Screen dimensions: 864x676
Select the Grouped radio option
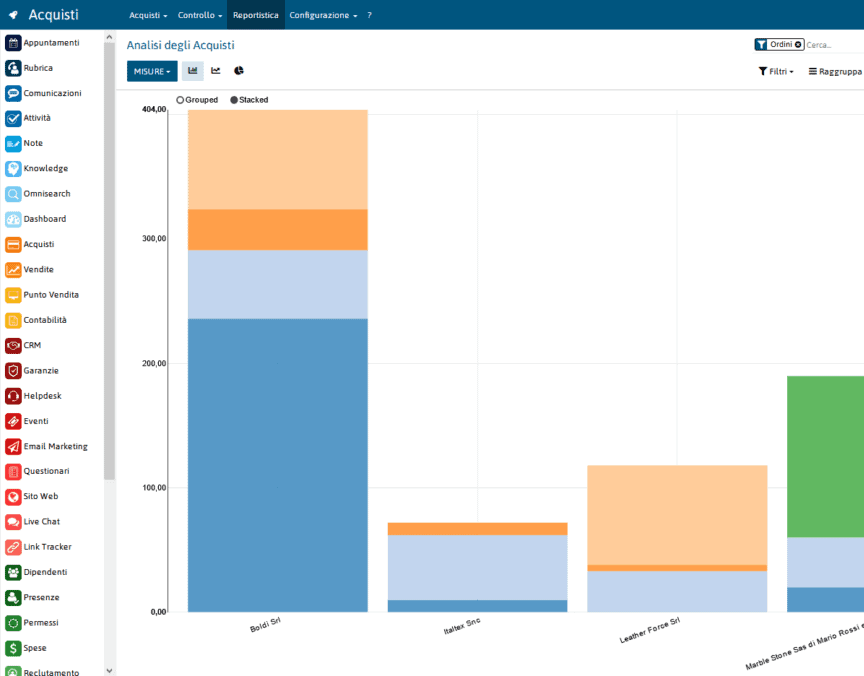coord(180,100)
